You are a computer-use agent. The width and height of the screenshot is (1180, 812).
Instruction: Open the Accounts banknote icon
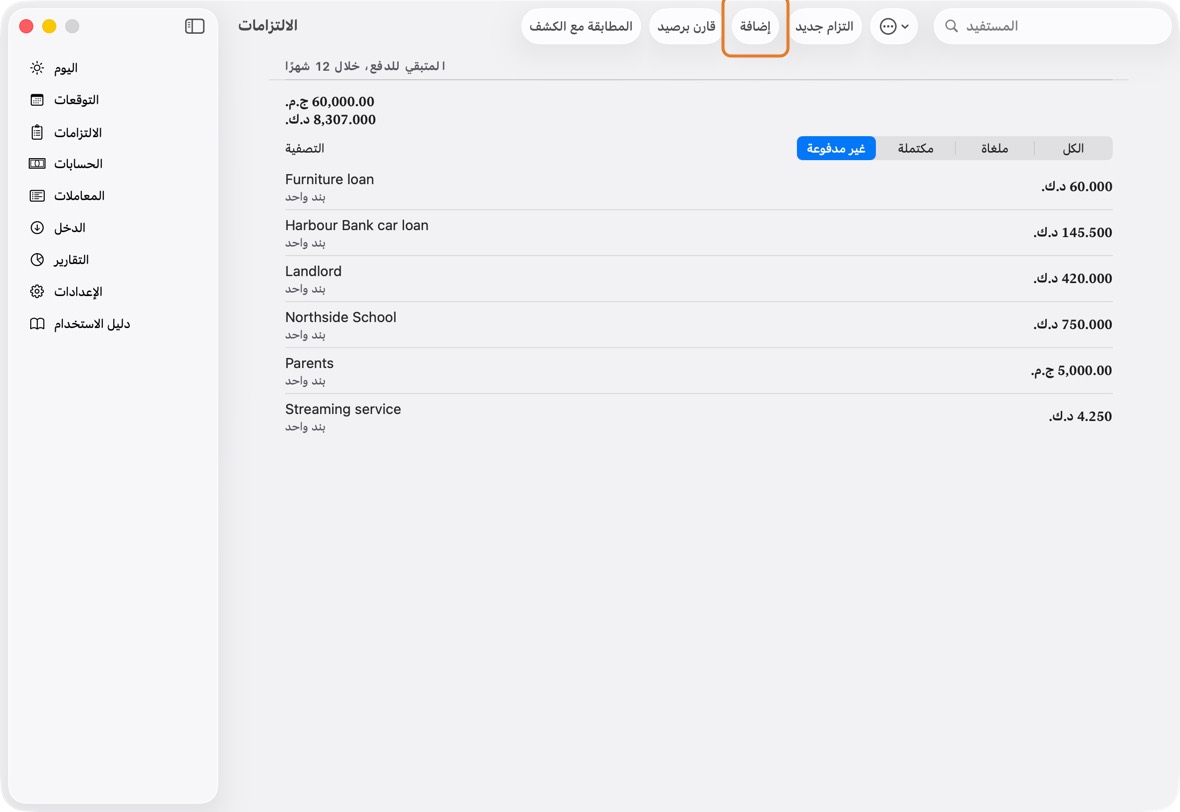click(x=37, y=164)
